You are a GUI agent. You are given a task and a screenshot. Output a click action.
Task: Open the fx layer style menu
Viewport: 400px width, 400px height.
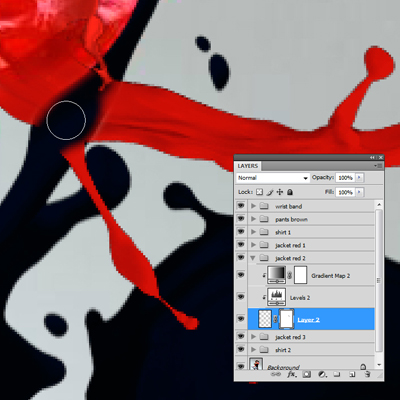click(x=292, y=374)
